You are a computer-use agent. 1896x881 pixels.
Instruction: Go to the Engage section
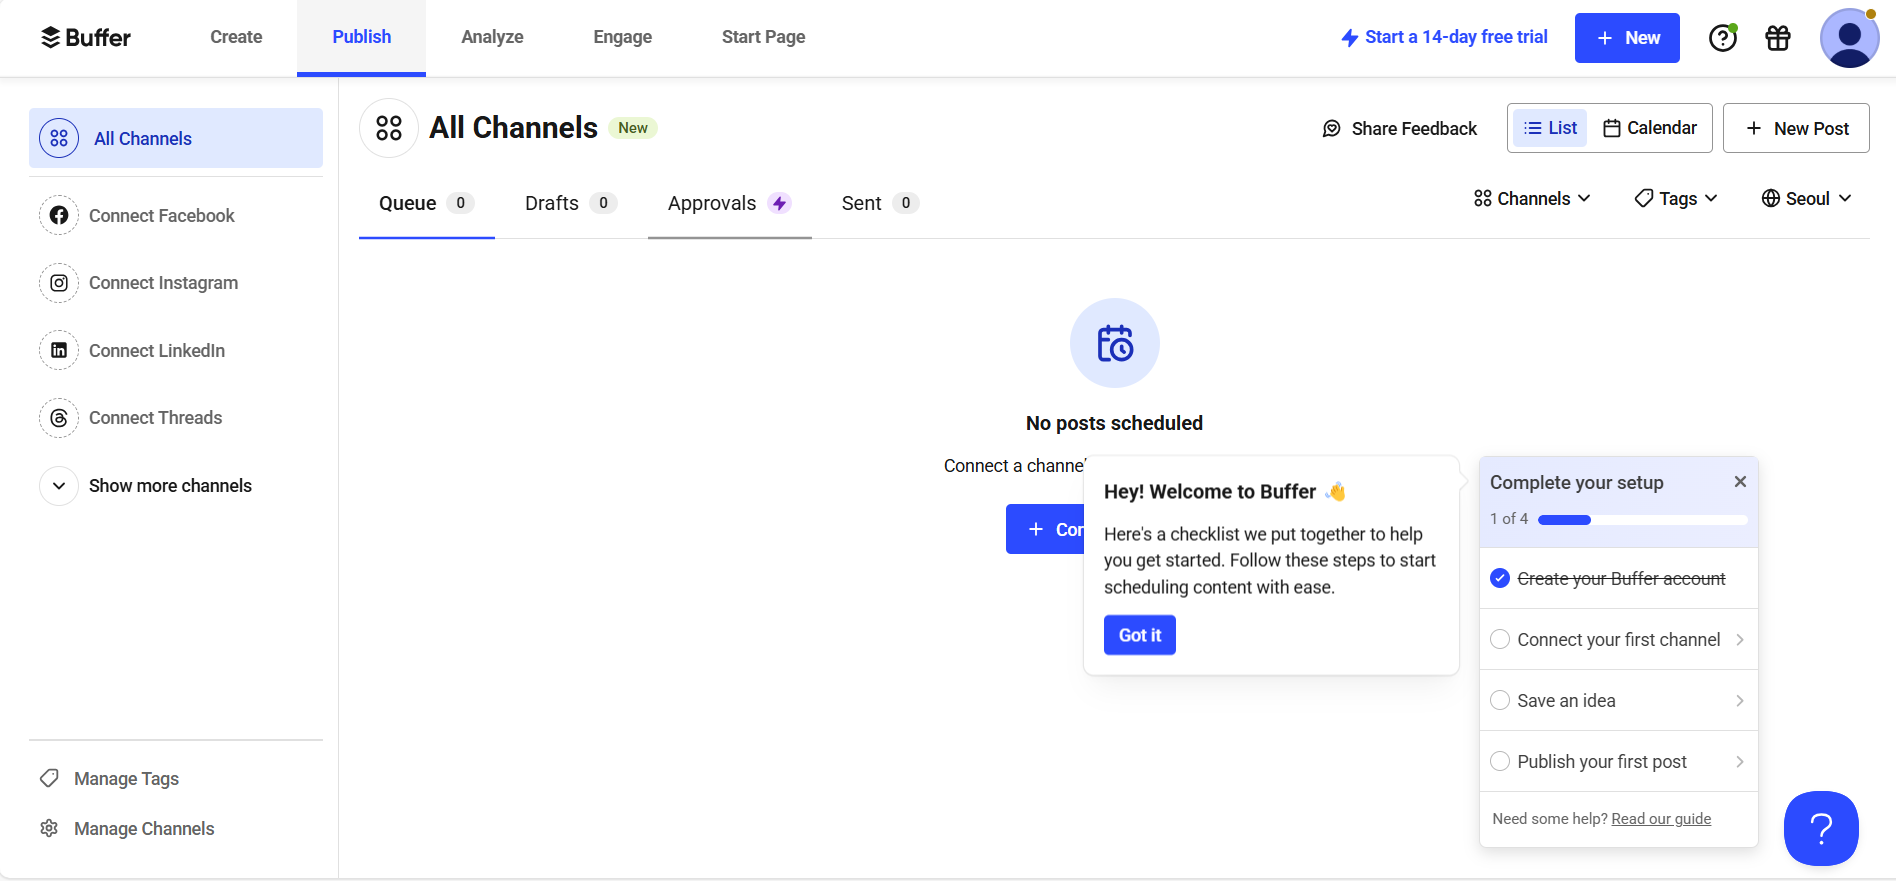click(x=622, y=37)
